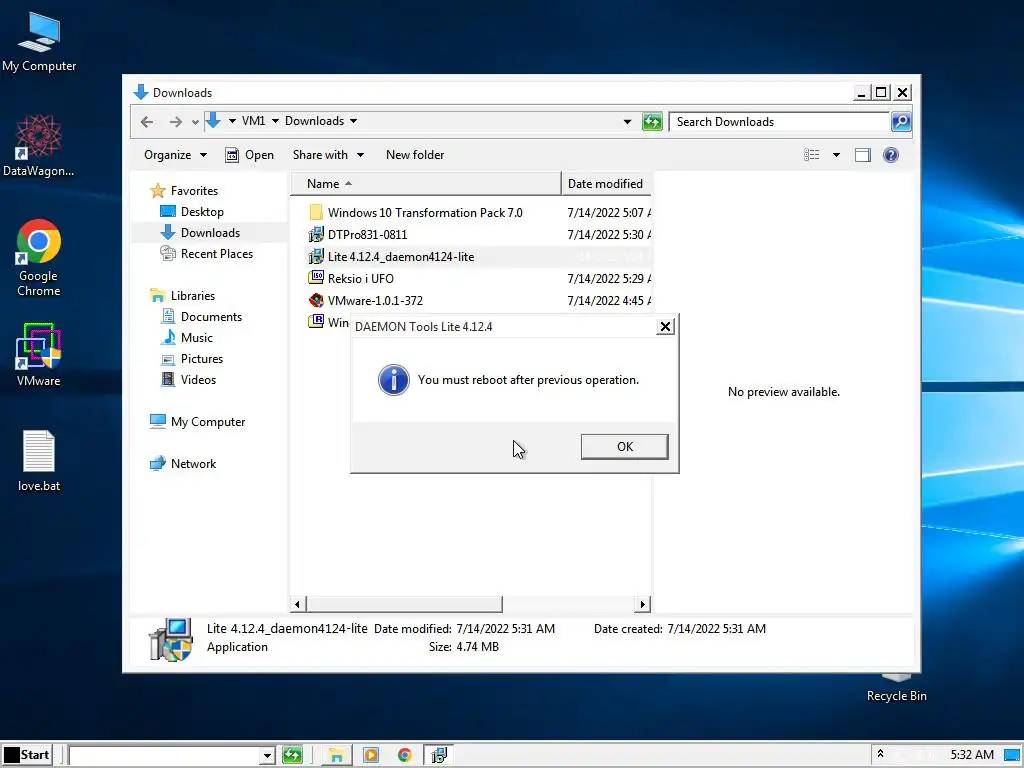Open Music library

click(197, 338)
